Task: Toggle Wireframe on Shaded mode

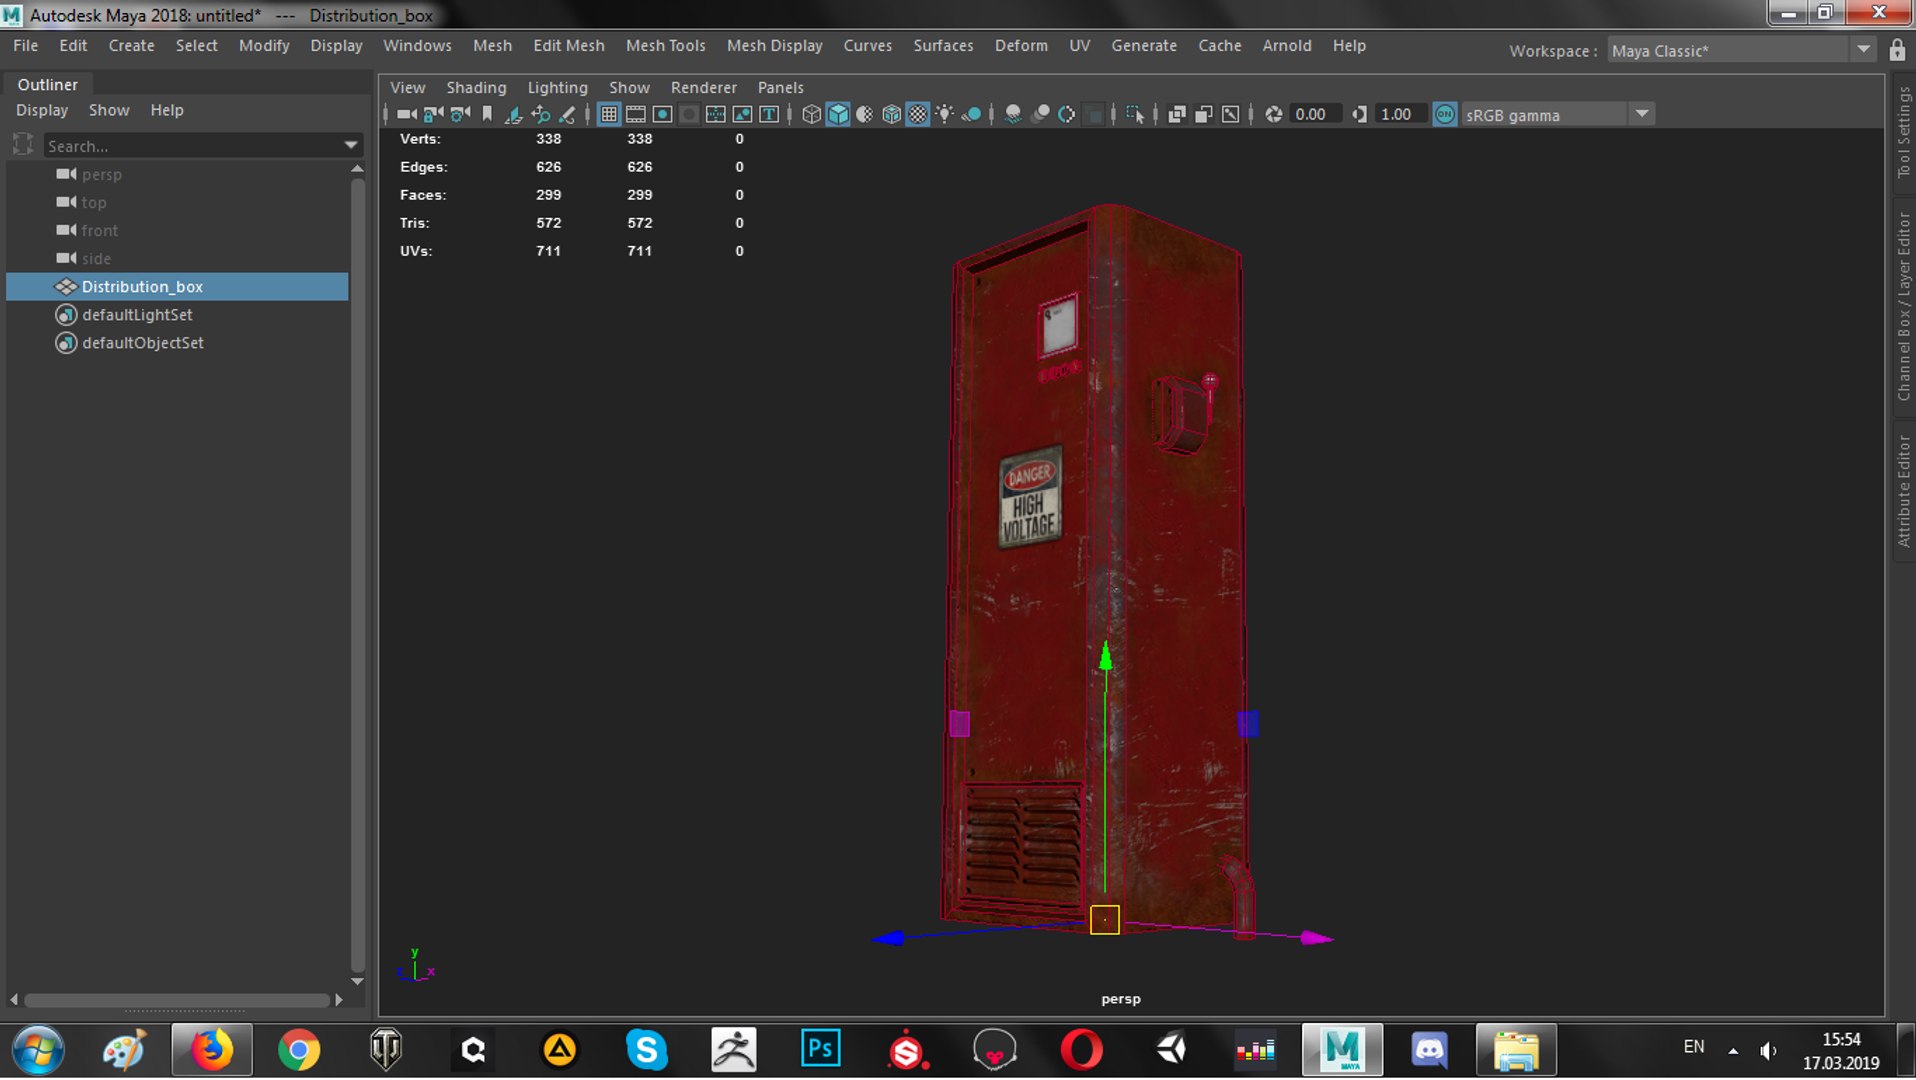Action: coord(891,114)
